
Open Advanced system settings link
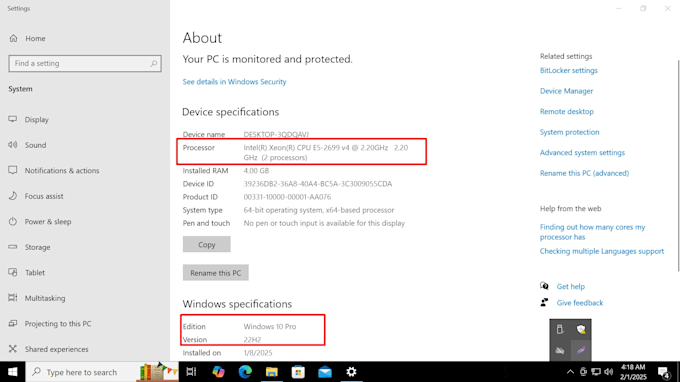click(582, 153)
